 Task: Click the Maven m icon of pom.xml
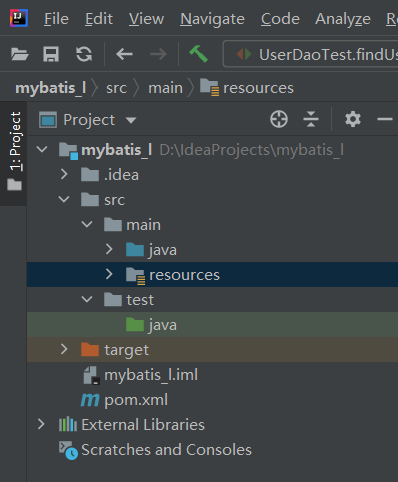[90, 400]
